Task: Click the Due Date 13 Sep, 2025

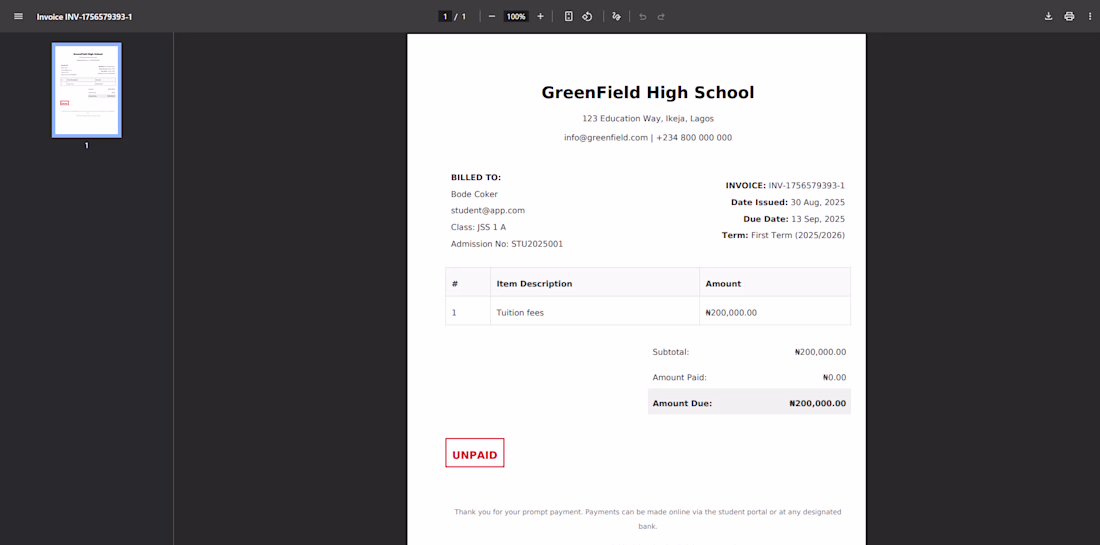Action: click(794, 219)
